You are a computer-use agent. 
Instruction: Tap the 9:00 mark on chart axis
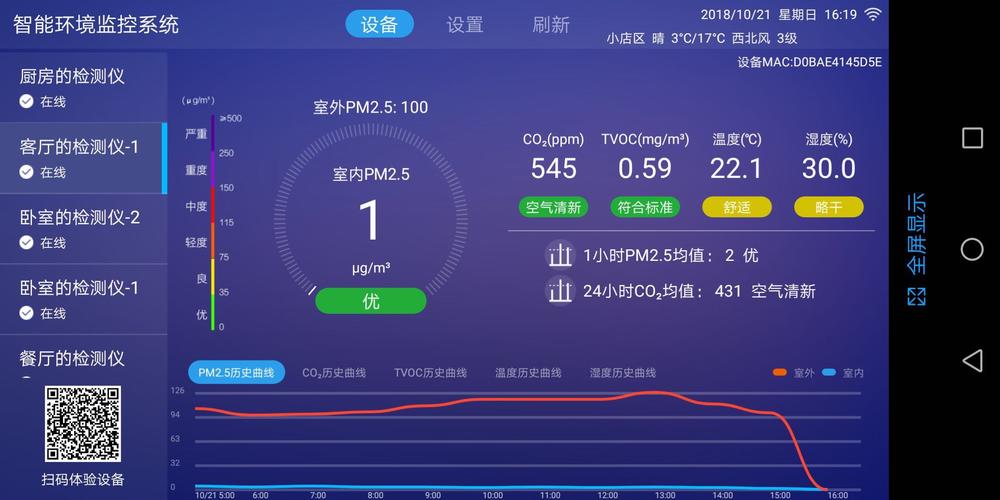click(432, 495)
